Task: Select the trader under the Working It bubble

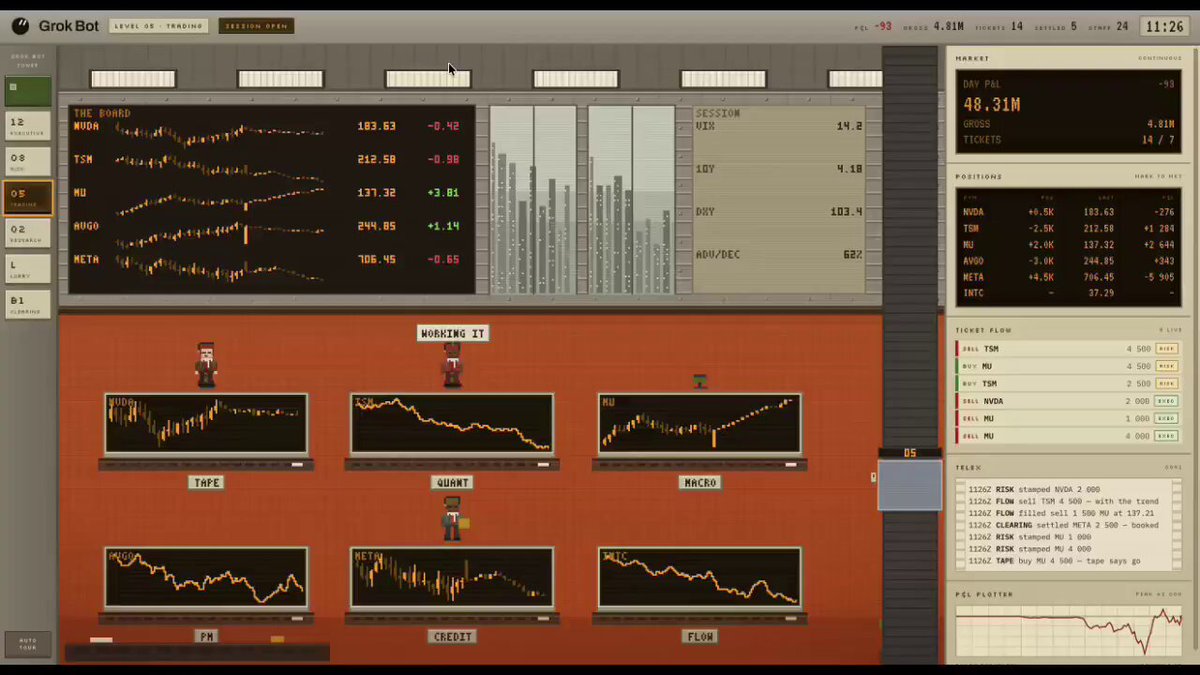Action: [452, 364]
